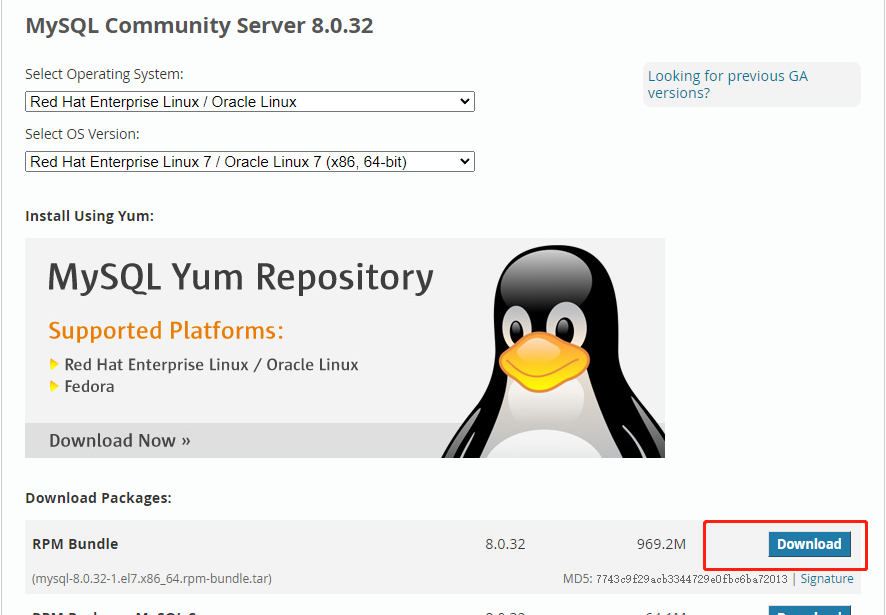Open the Signature link for RPM Bundle
The width and height of the screenshot is (886, 615).
point(827,579)
